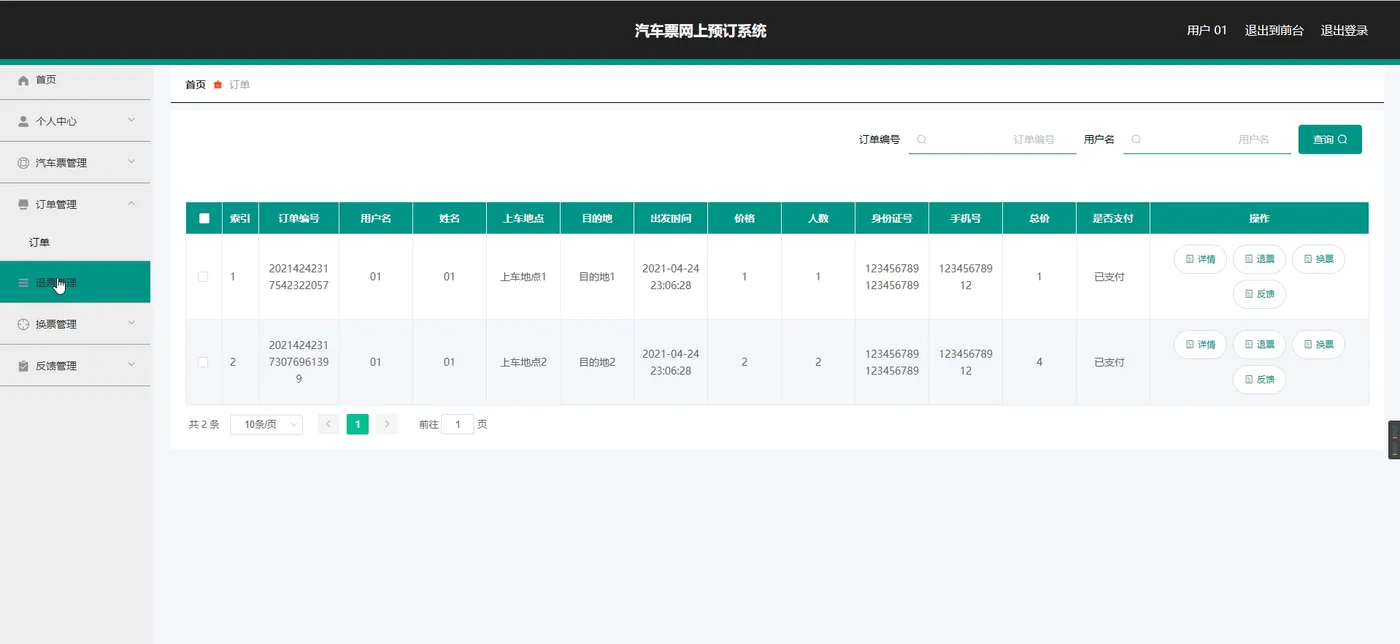The image size is (1400, 644).
Task: Click the 手机号 column header
Action: 966,218
